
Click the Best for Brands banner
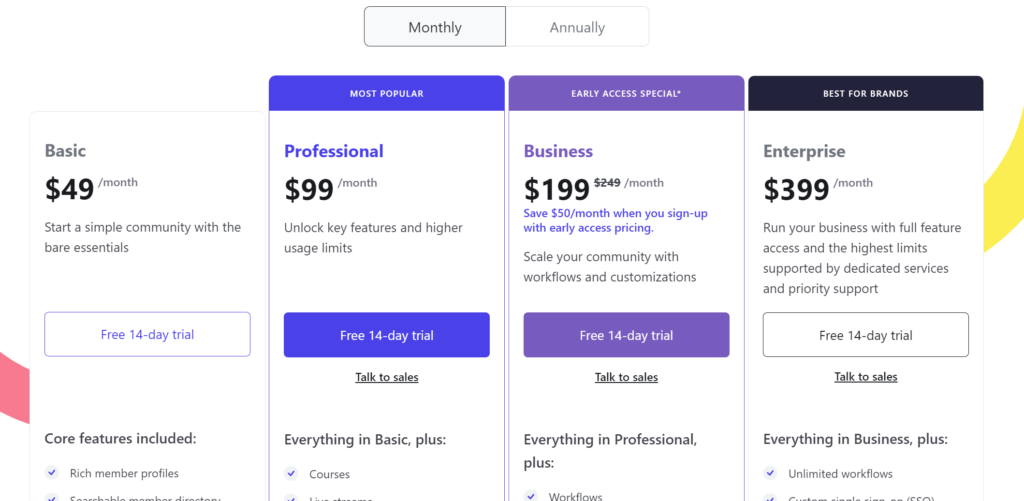[866, 94]
